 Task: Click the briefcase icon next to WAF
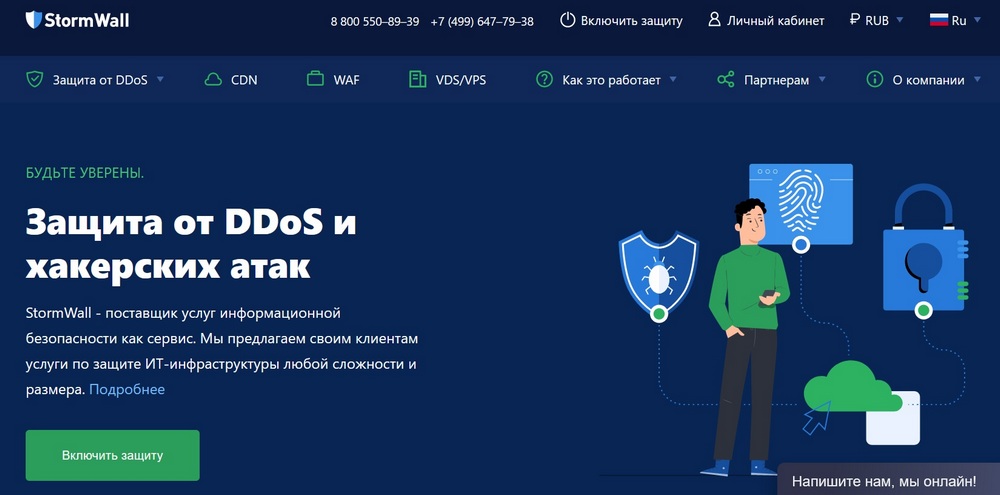(315, 80)
